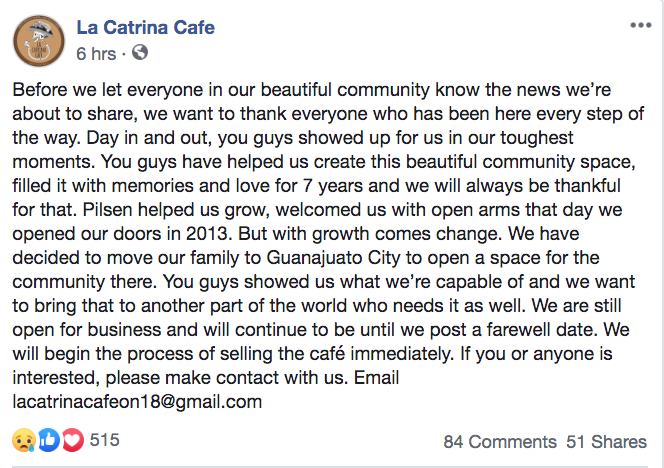Screen dimensions: 664x468
Task: Click the 6 hrs post timestamp
Action: [96, 54]
